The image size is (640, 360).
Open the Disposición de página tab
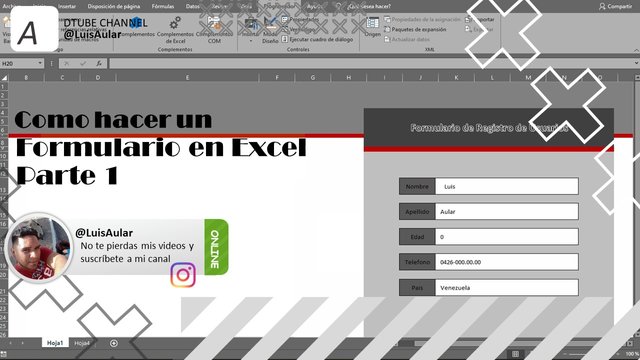114,6
